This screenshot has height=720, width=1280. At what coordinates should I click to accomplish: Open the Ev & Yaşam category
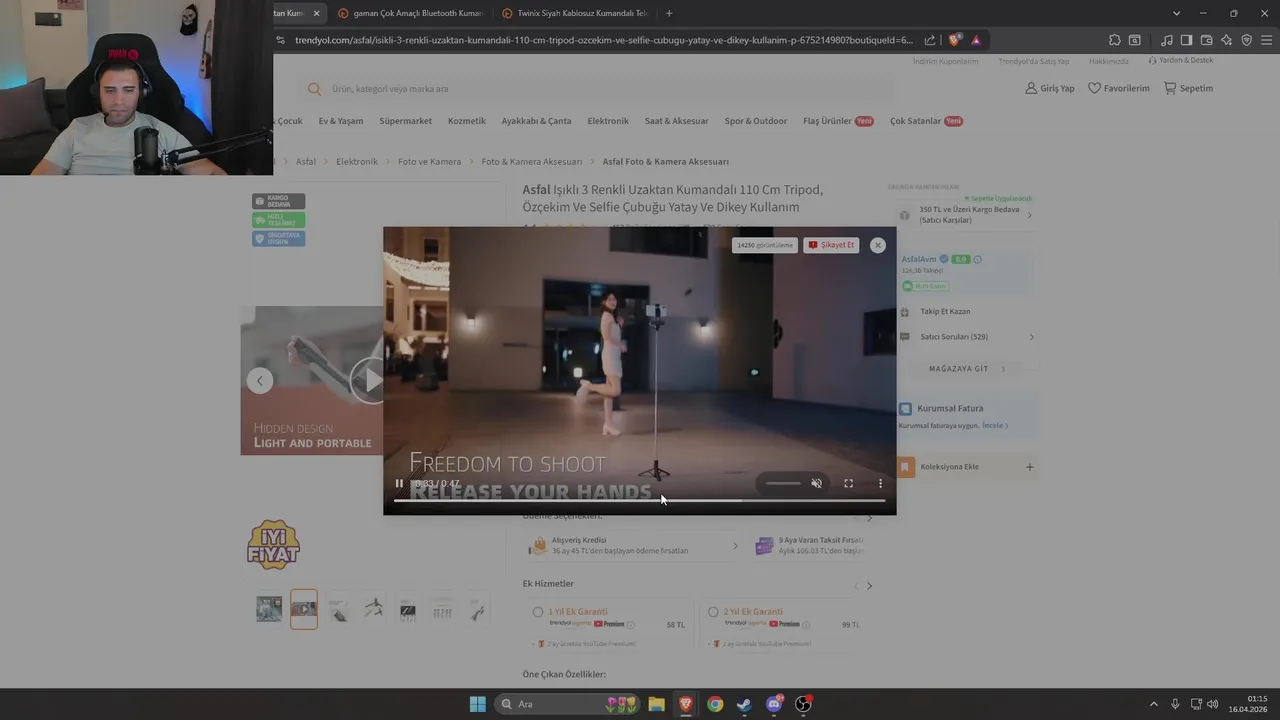[x=341, y=121]
